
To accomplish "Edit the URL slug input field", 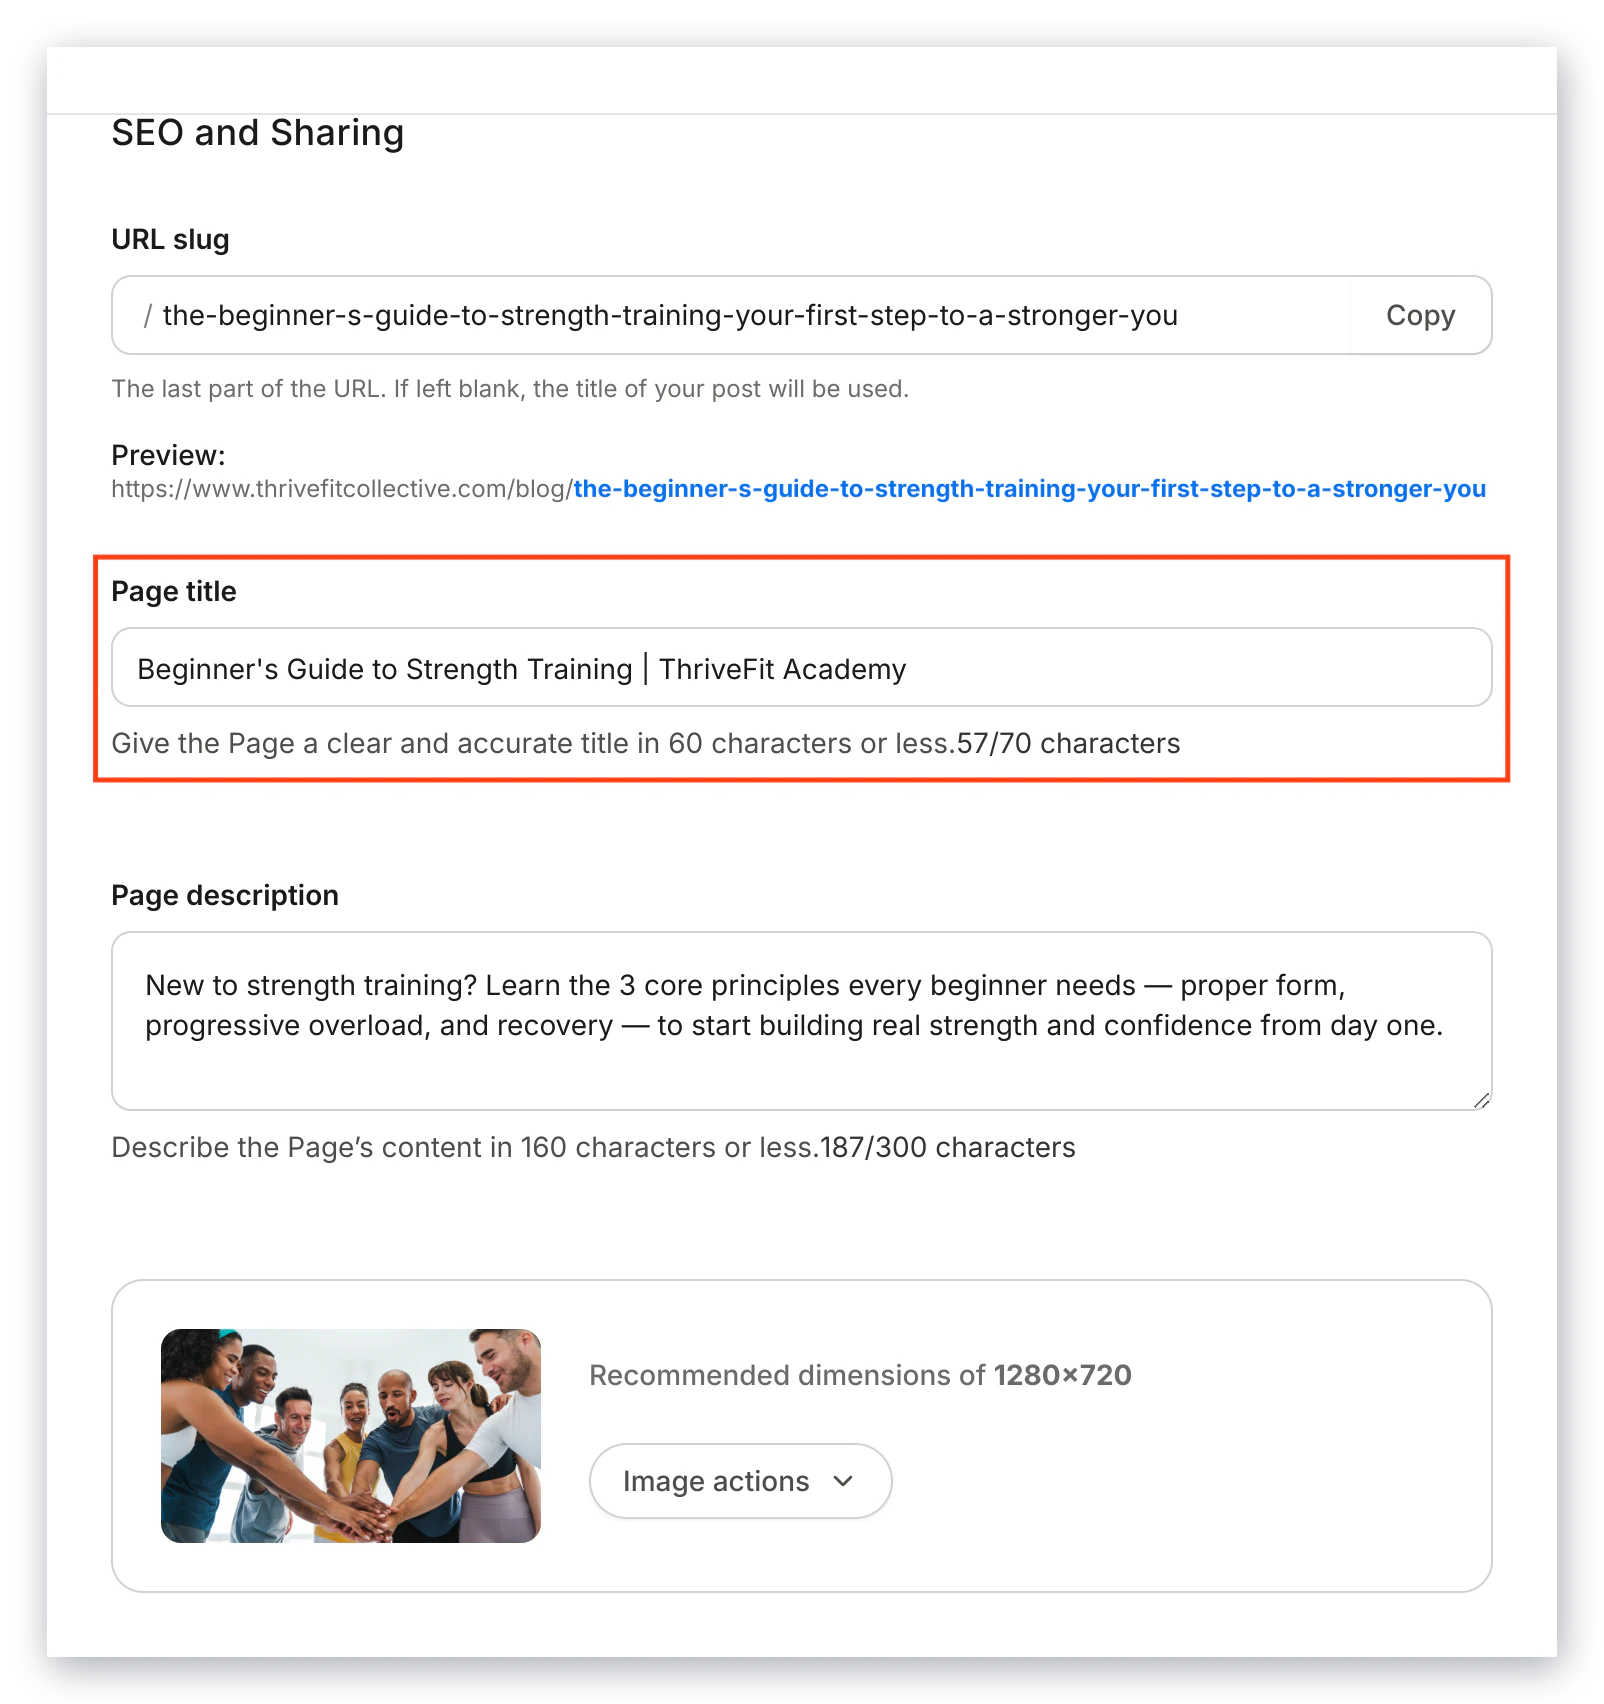I will [x=731, y=315].
